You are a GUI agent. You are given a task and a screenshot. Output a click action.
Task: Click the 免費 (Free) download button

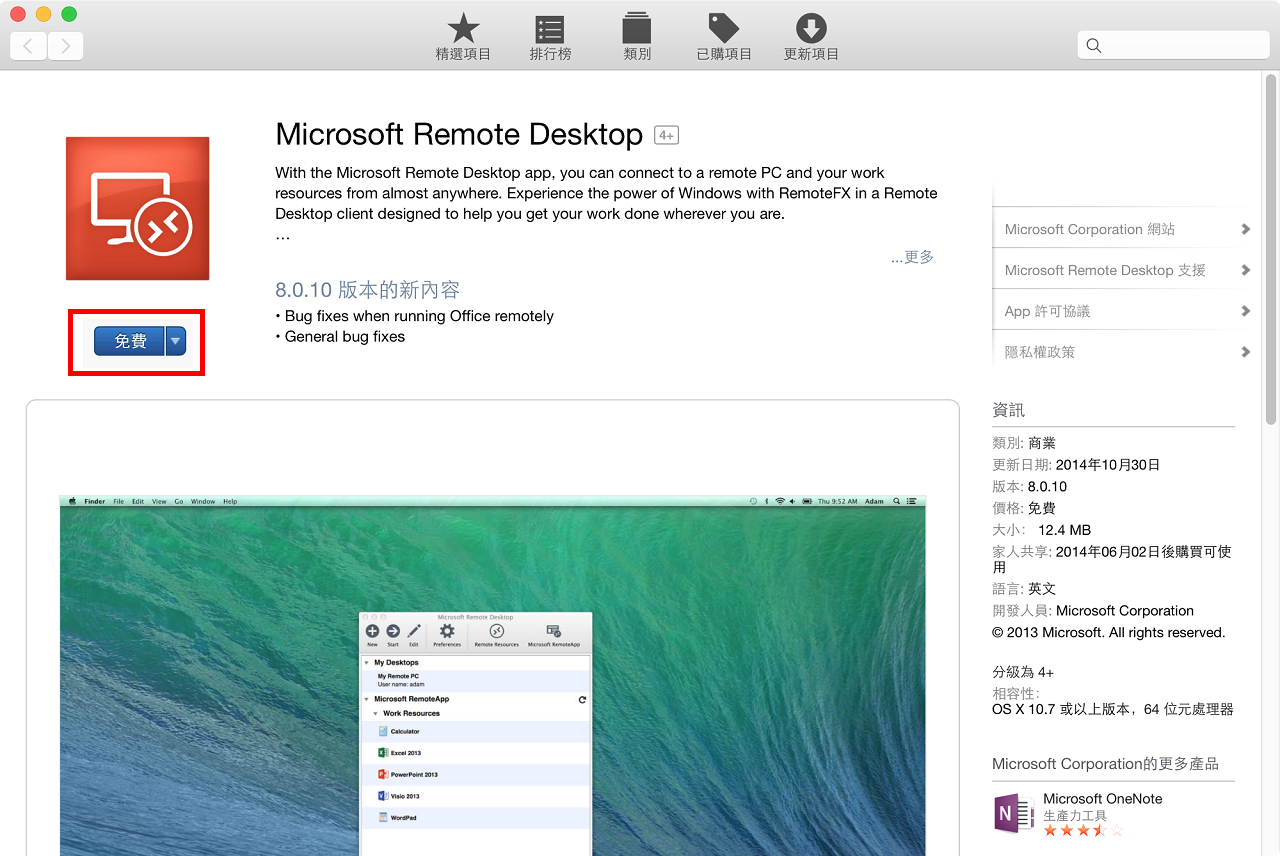pyautogui.click(x=130, y=341)
